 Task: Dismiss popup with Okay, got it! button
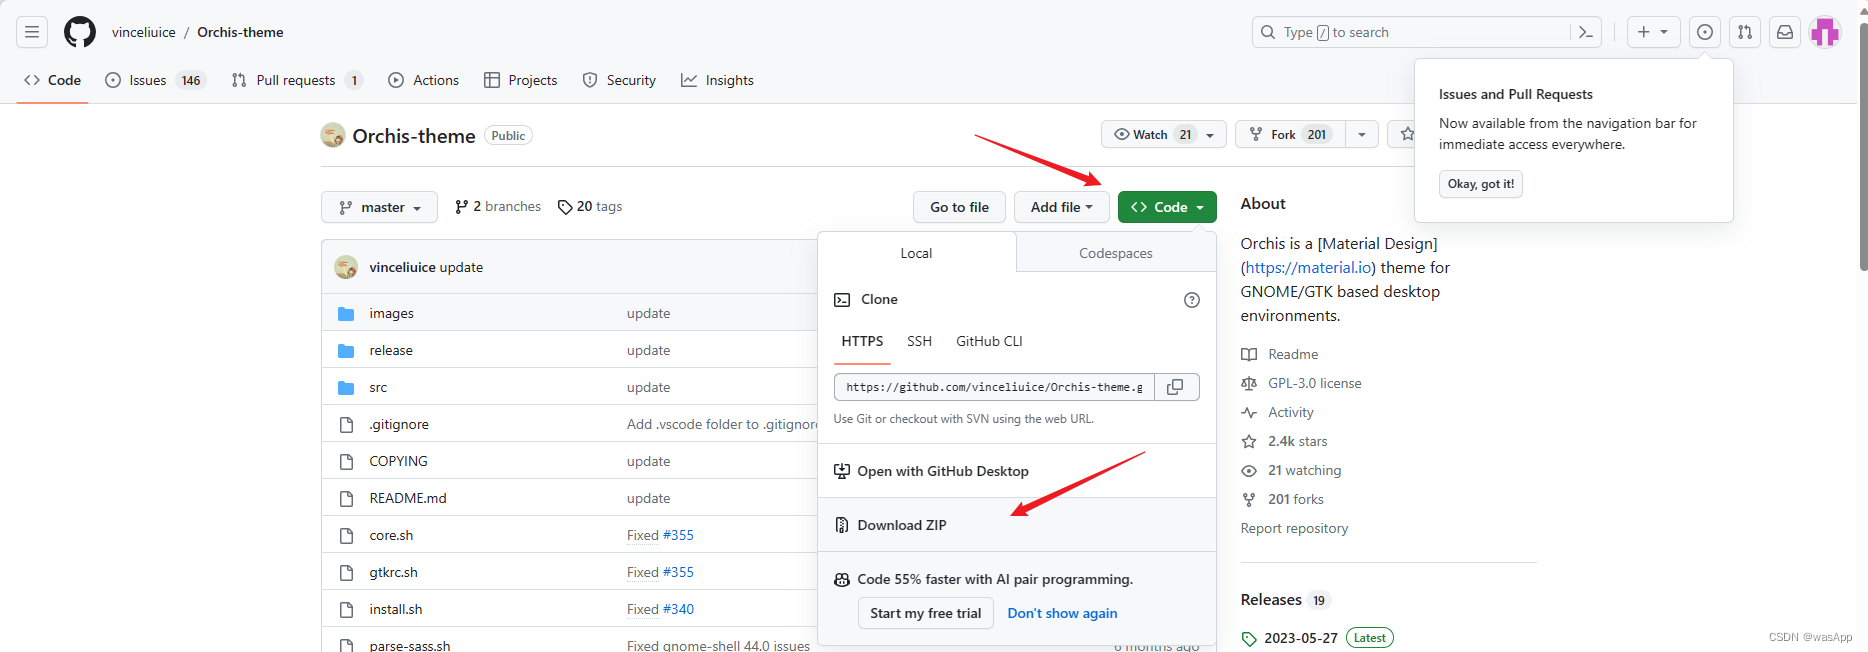coord(1480,184)
